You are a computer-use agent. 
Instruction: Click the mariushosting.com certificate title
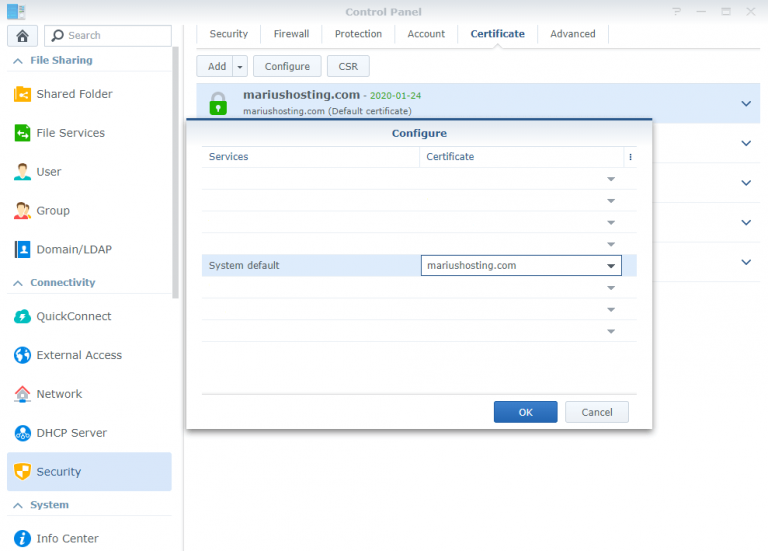(301, 95)
